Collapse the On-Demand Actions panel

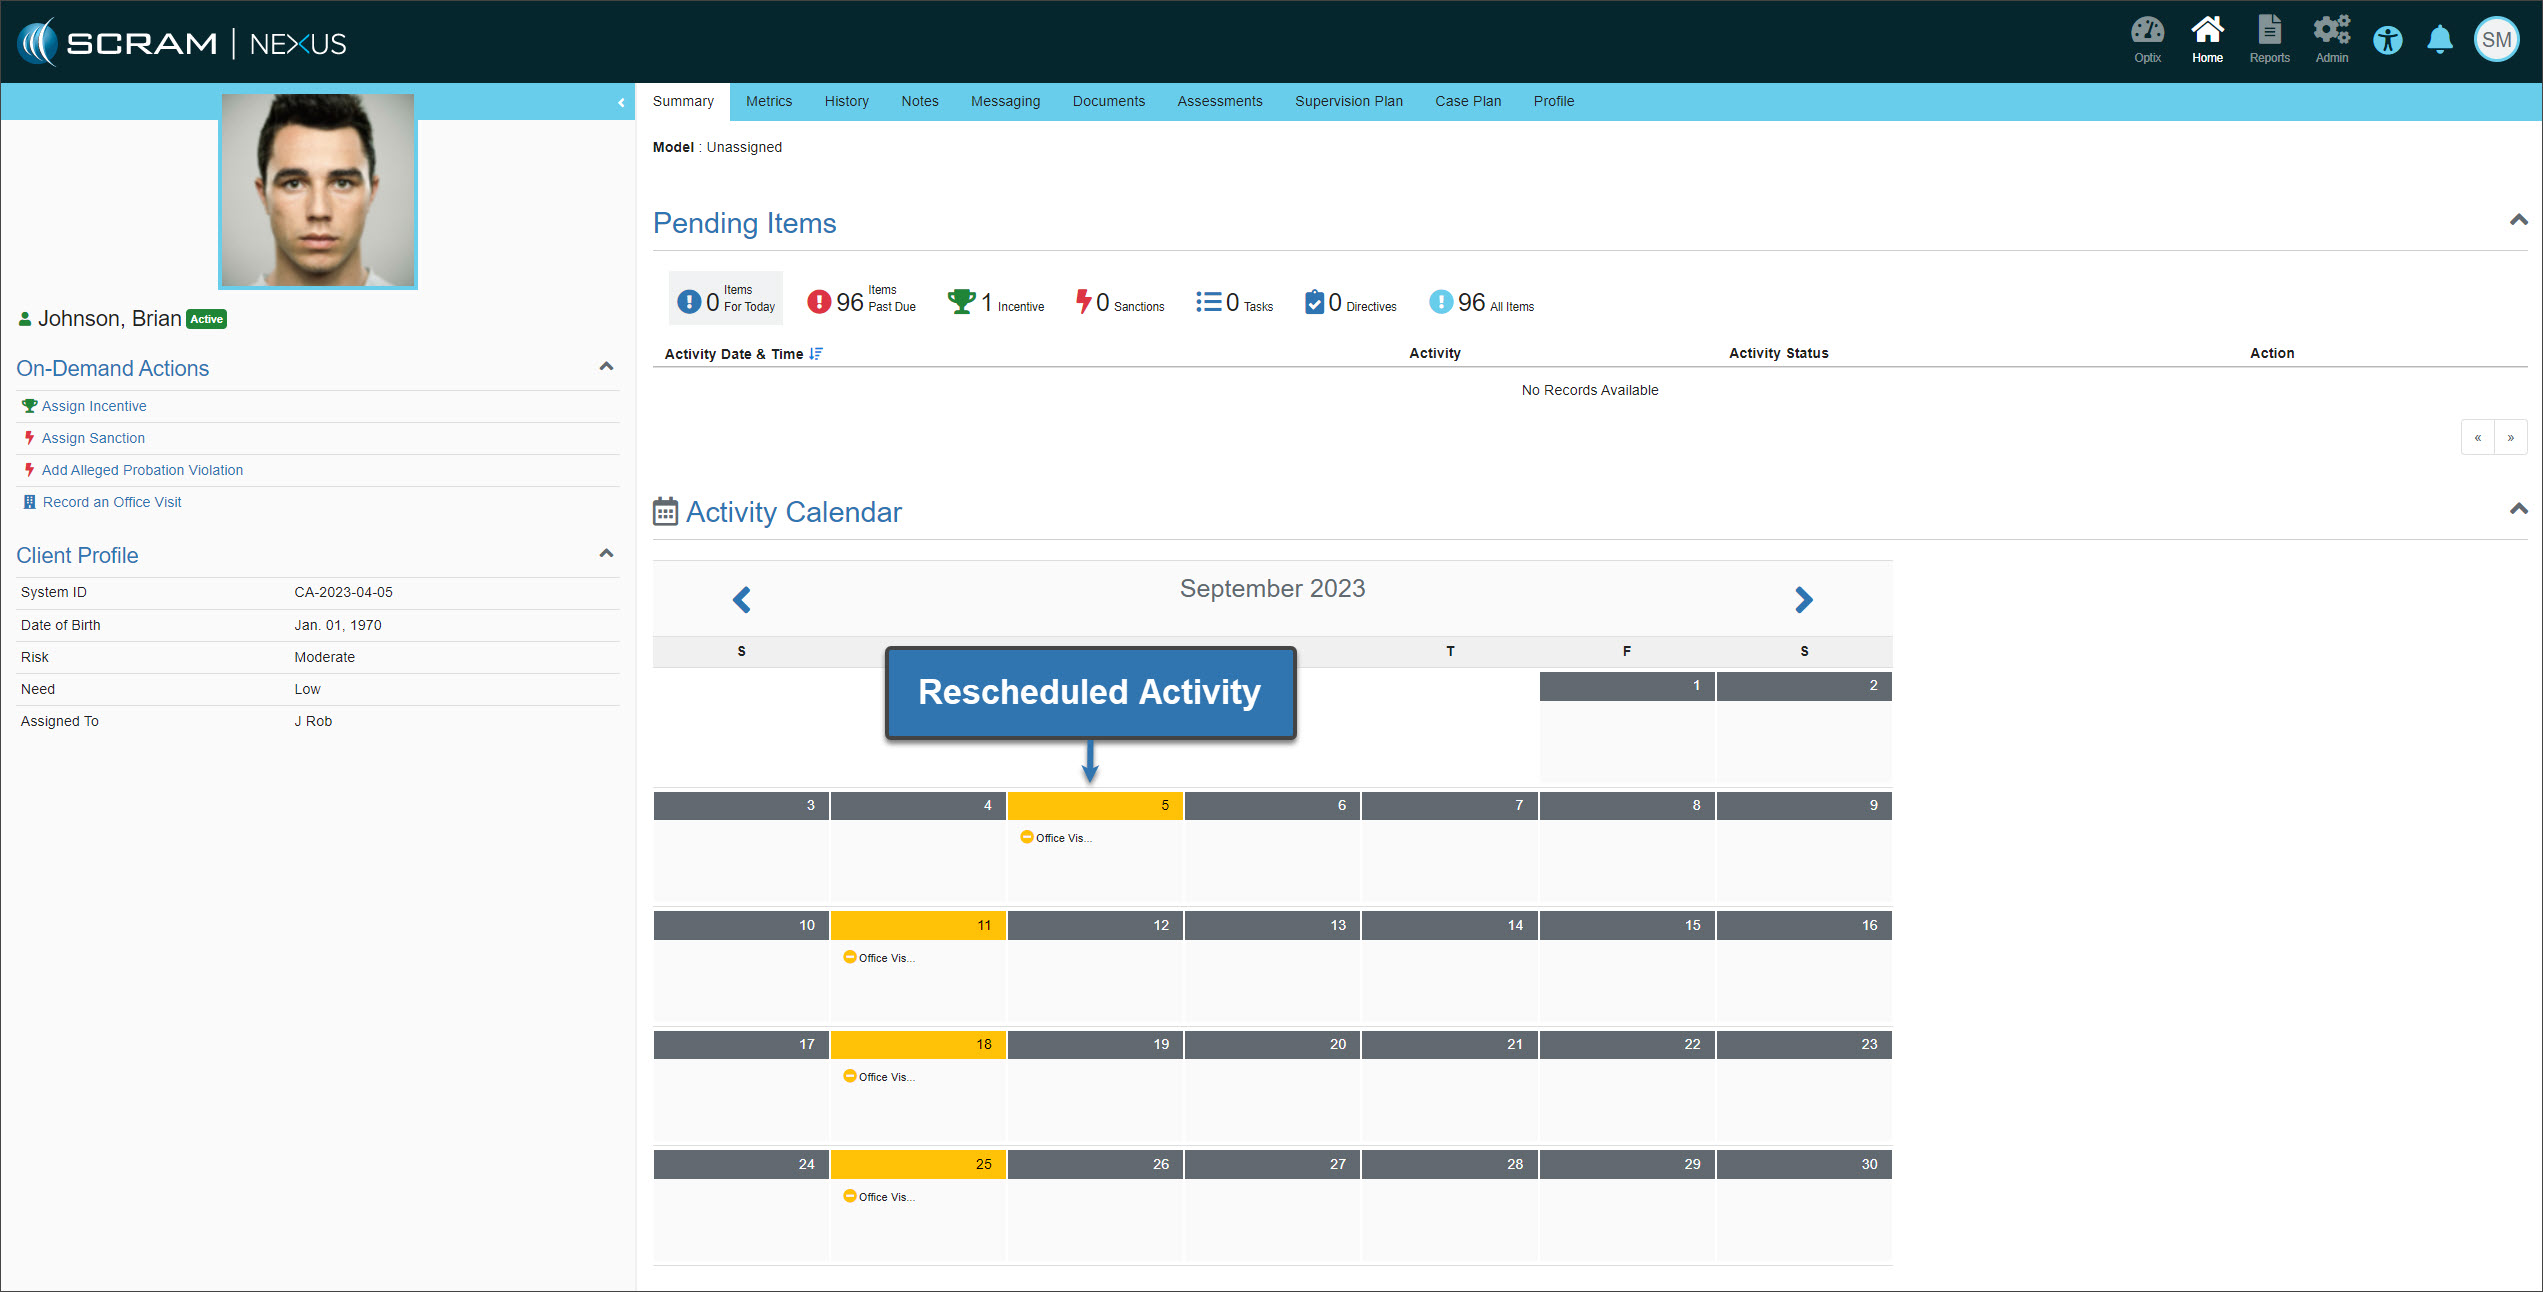click(x=606, y=367)
